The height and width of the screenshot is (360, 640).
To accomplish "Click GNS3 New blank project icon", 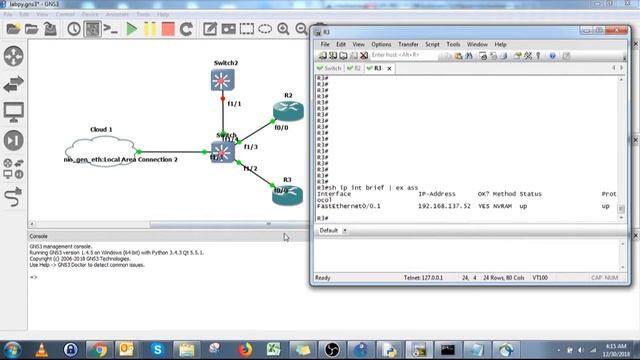I will (13, 29).
